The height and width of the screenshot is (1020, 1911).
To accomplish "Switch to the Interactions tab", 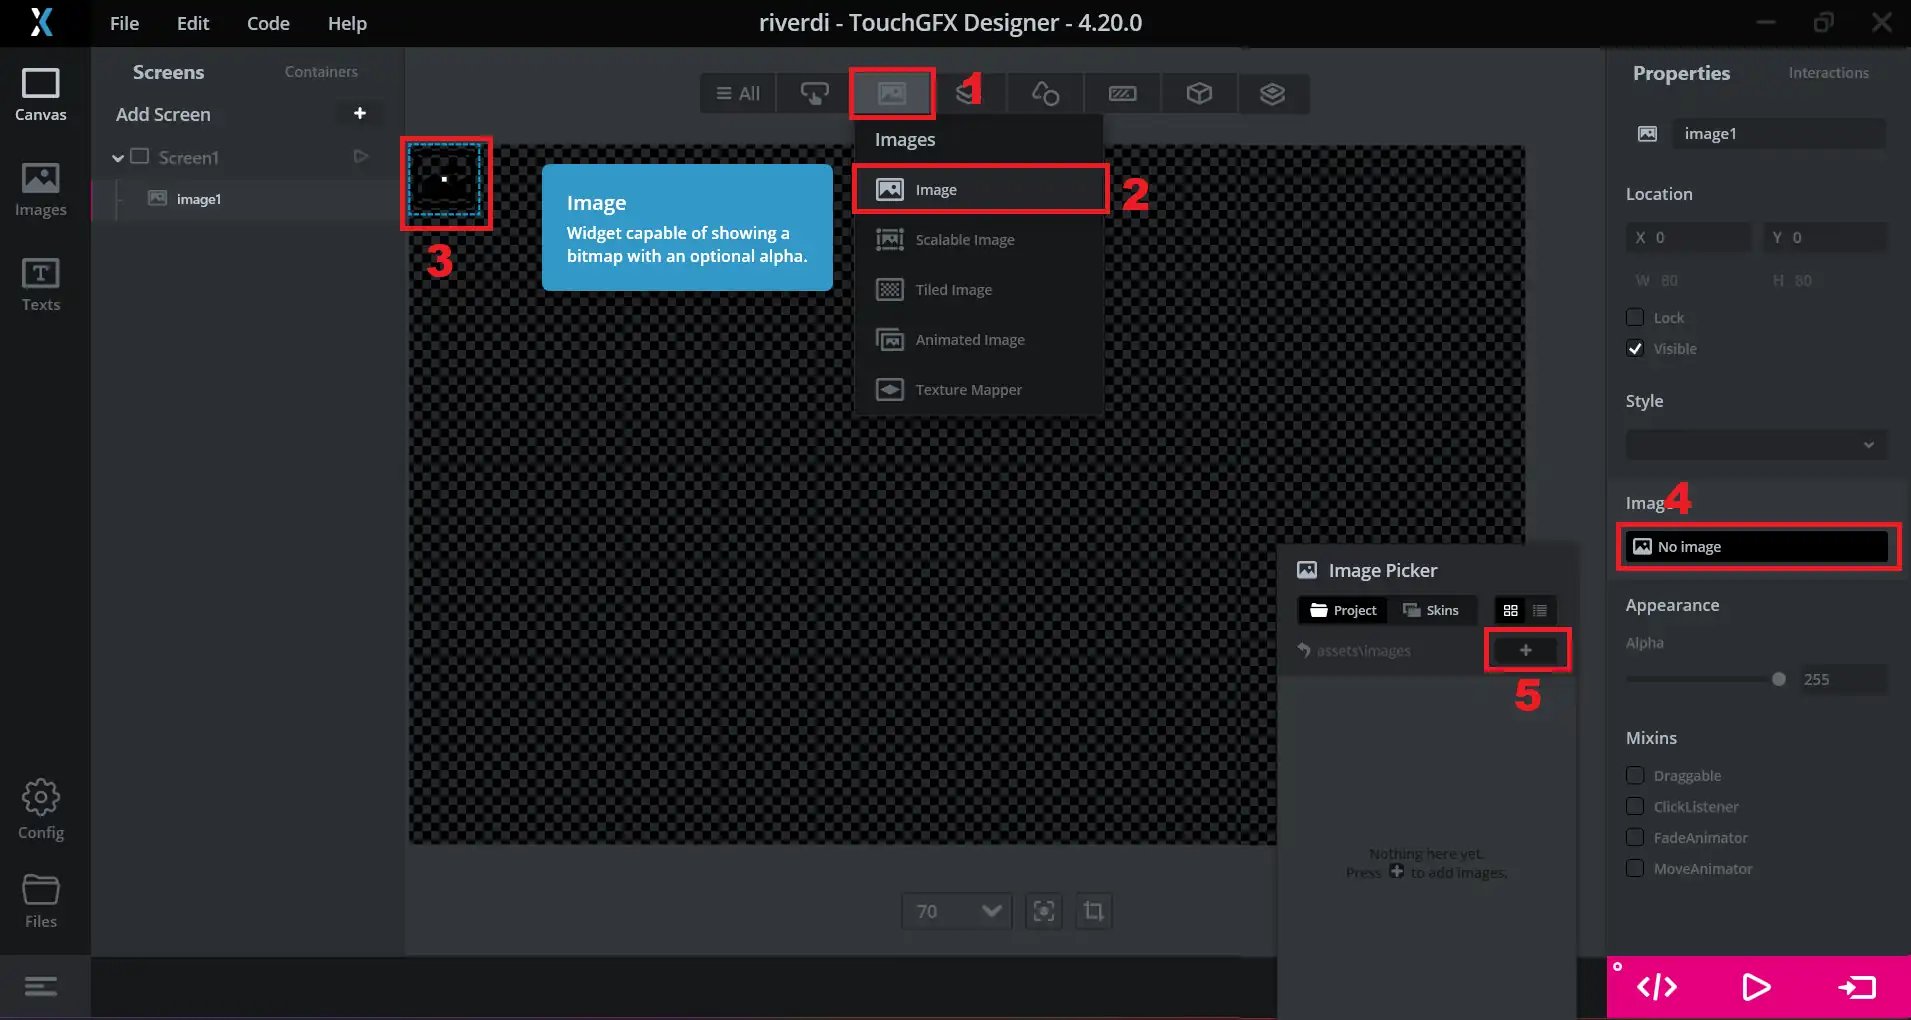I will pos(1828,73).
